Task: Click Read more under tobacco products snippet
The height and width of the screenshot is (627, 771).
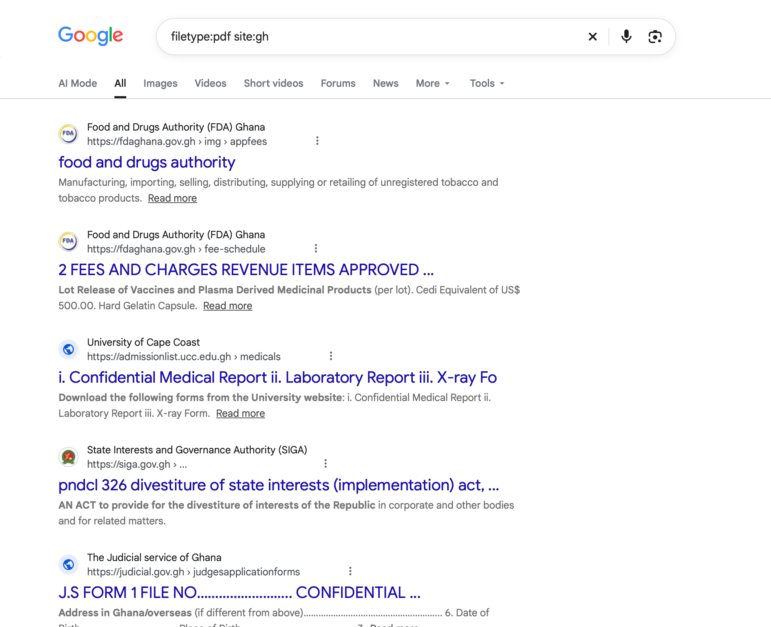Action: click(172, 198)
